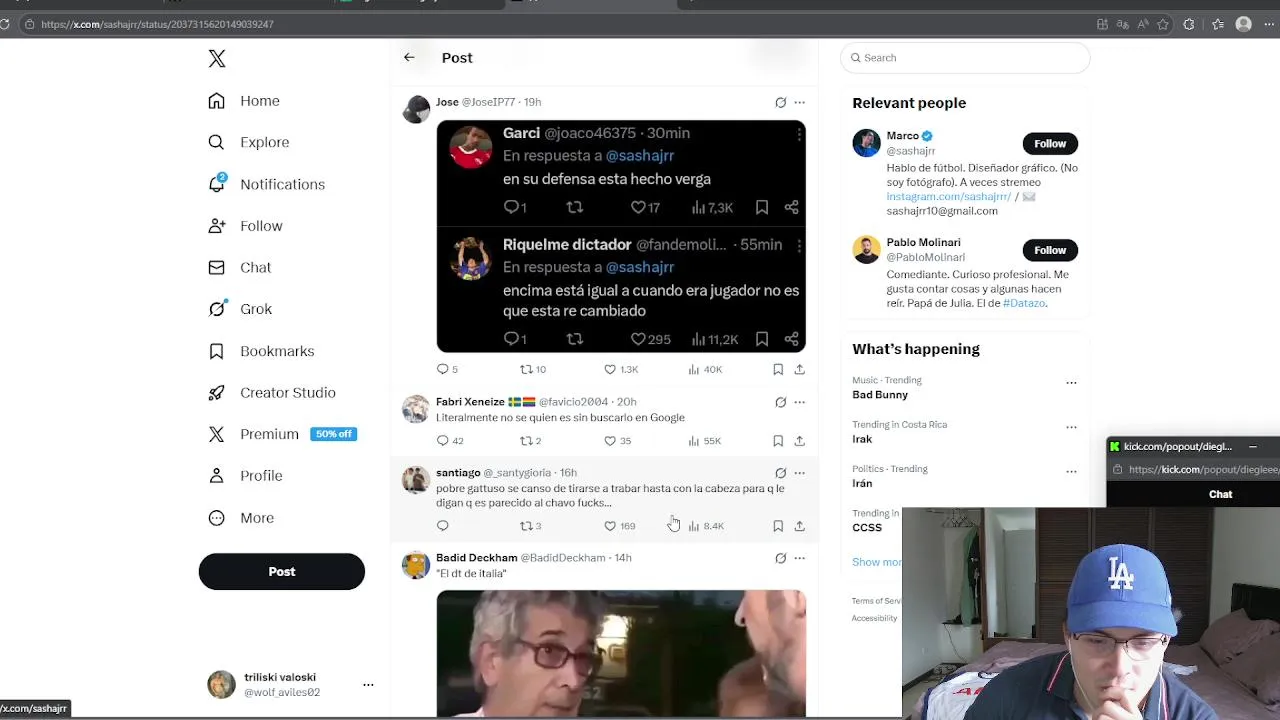The height and width of the screenshot is (720, 1280).
Task: Bookmark santiago's post
Action: pyautogui.click(x=778, y=525)
